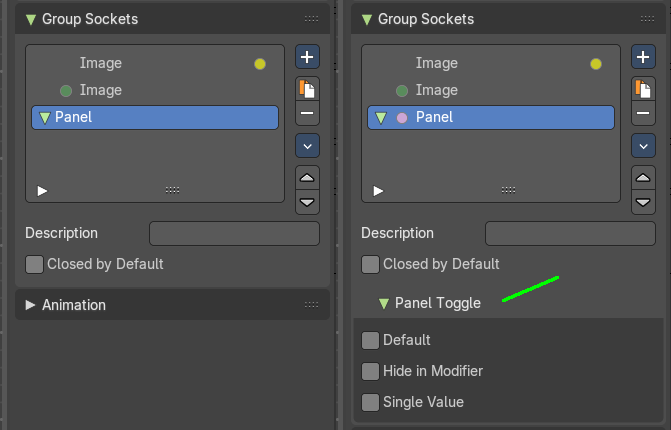This screenshot has width=671, height=430.
Task: Open socket specials menu in left panel
Action: click(307, 146)
